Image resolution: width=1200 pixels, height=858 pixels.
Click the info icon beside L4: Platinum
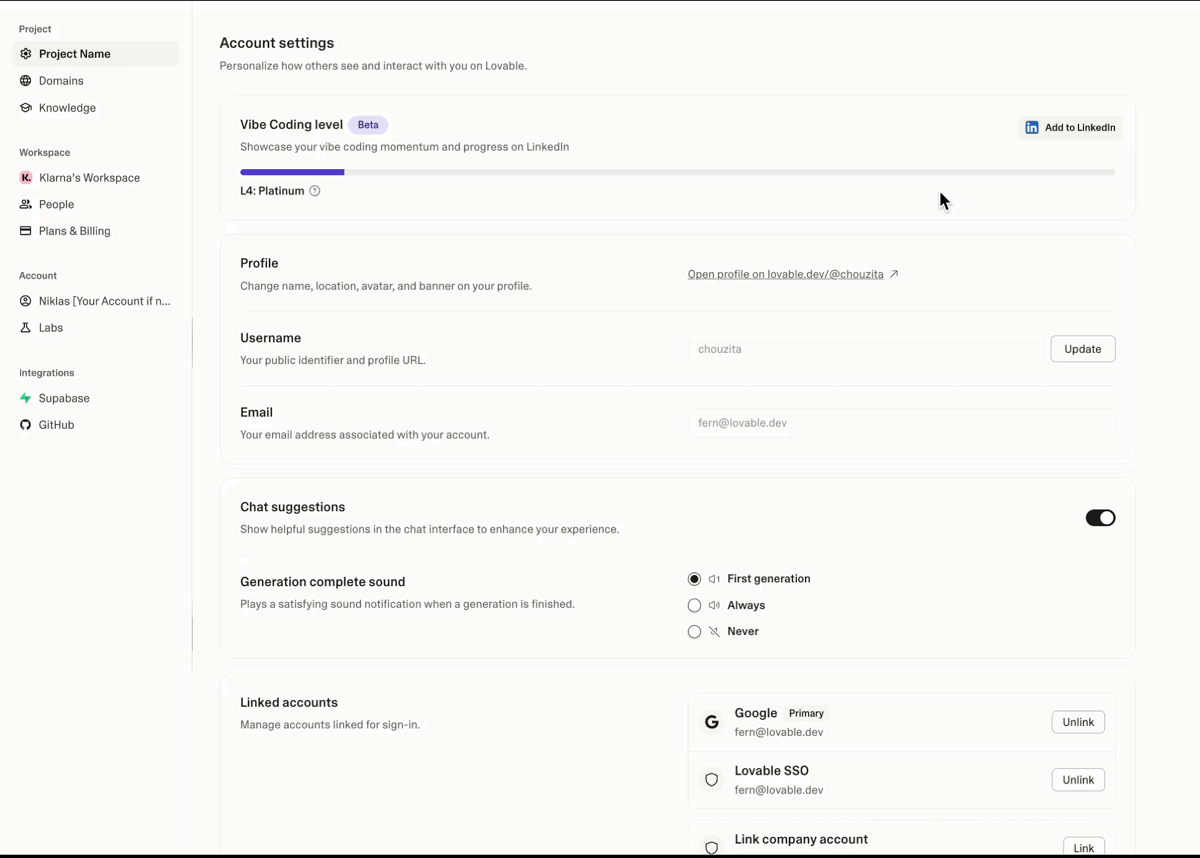(x=315, y=190)
